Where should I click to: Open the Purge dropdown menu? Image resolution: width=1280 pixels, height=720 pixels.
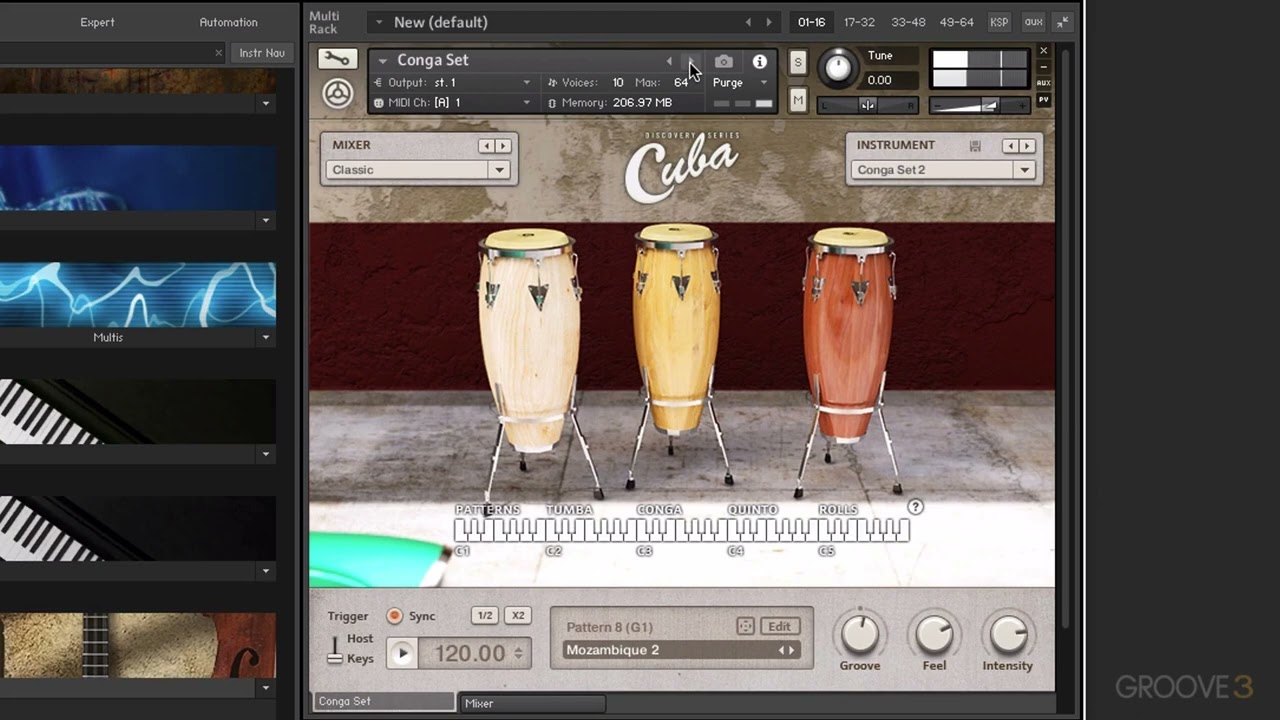tap(740, 83)
